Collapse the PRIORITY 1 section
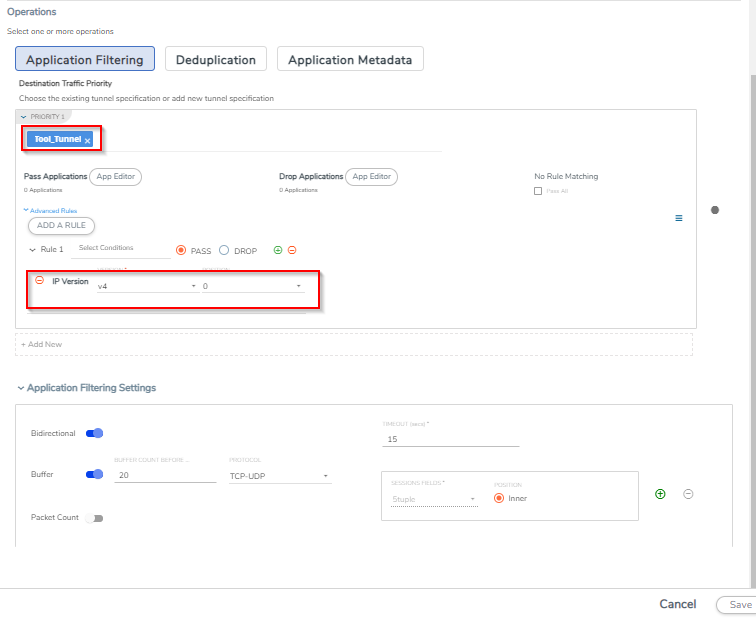The image size is (756, 620). click(23, 117)
